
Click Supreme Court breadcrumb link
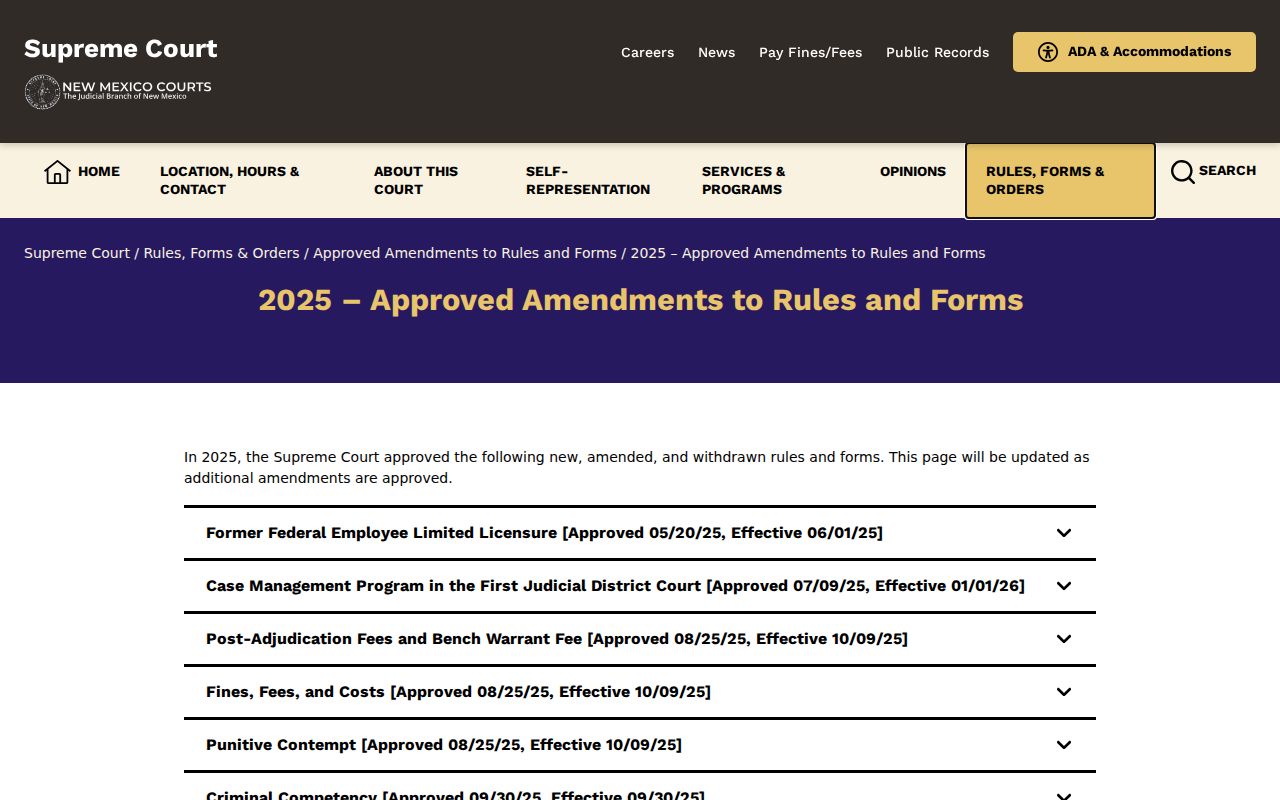77,253
